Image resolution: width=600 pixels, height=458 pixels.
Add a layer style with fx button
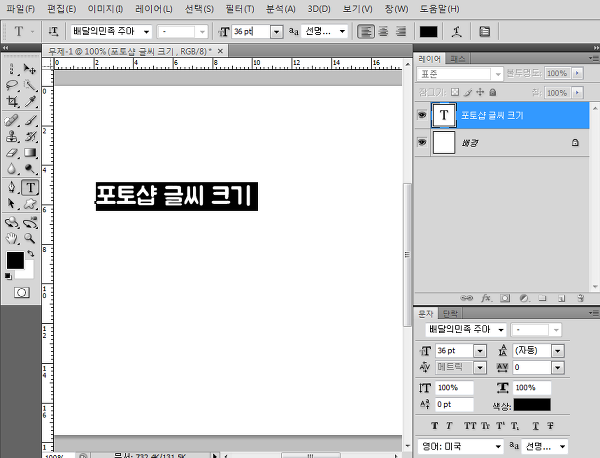click(486, 298)
